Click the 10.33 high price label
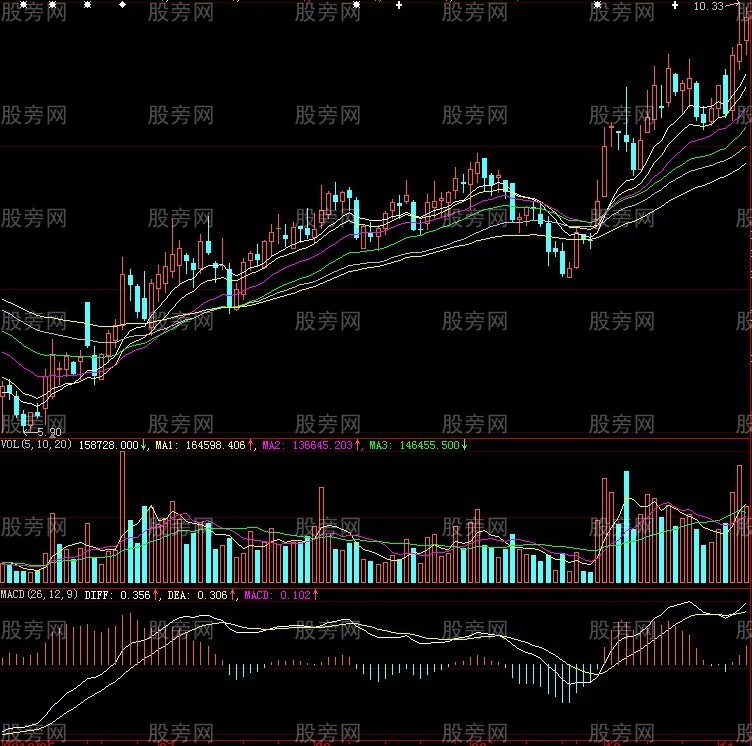 point(708,6)
